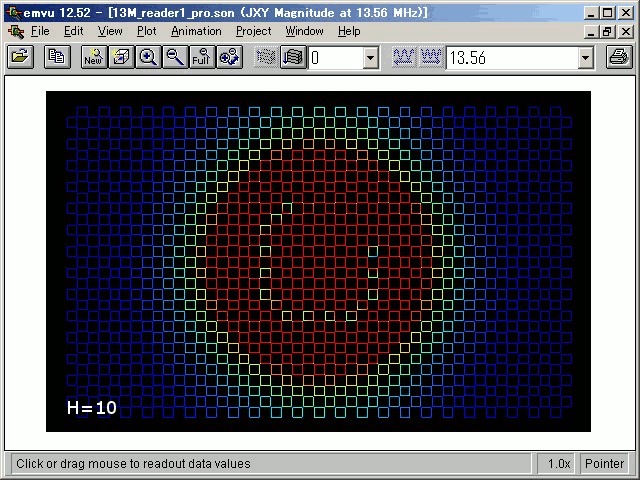Click the emvu application icon in title bar
The image size is (640, 480).
click(14, 13)
